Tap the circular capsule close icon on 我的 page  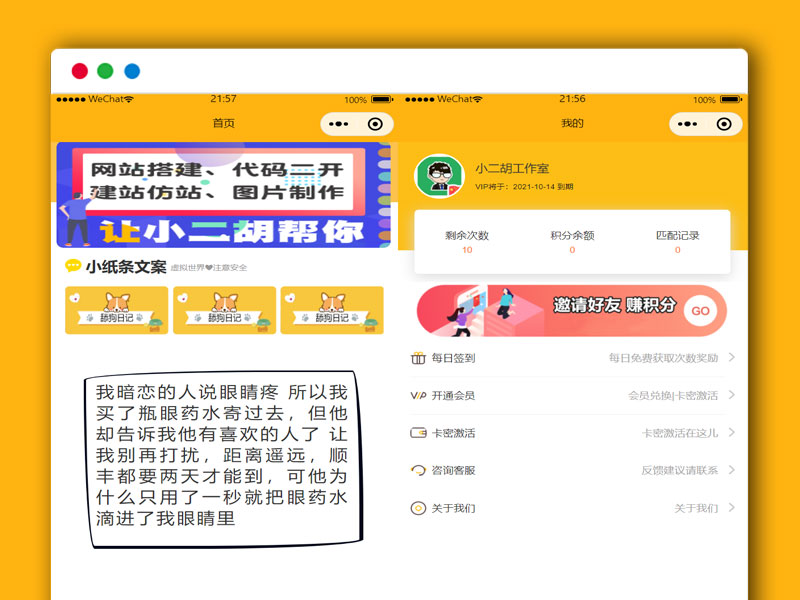point(726,124)
